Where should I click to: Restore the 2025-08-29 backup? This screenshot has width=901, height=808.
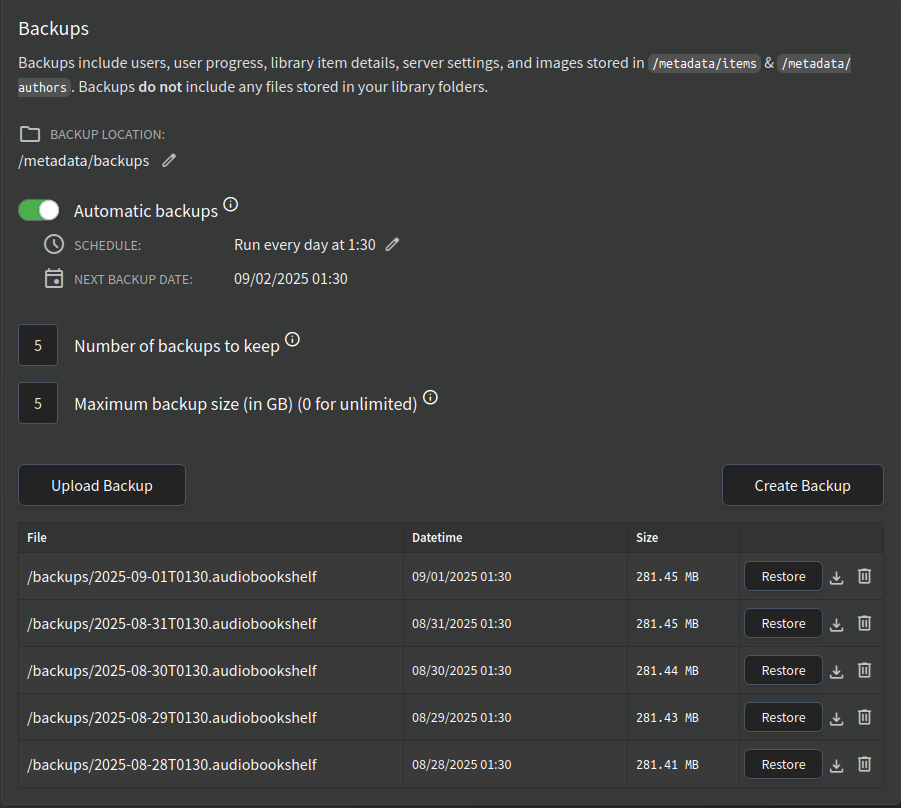783,717
